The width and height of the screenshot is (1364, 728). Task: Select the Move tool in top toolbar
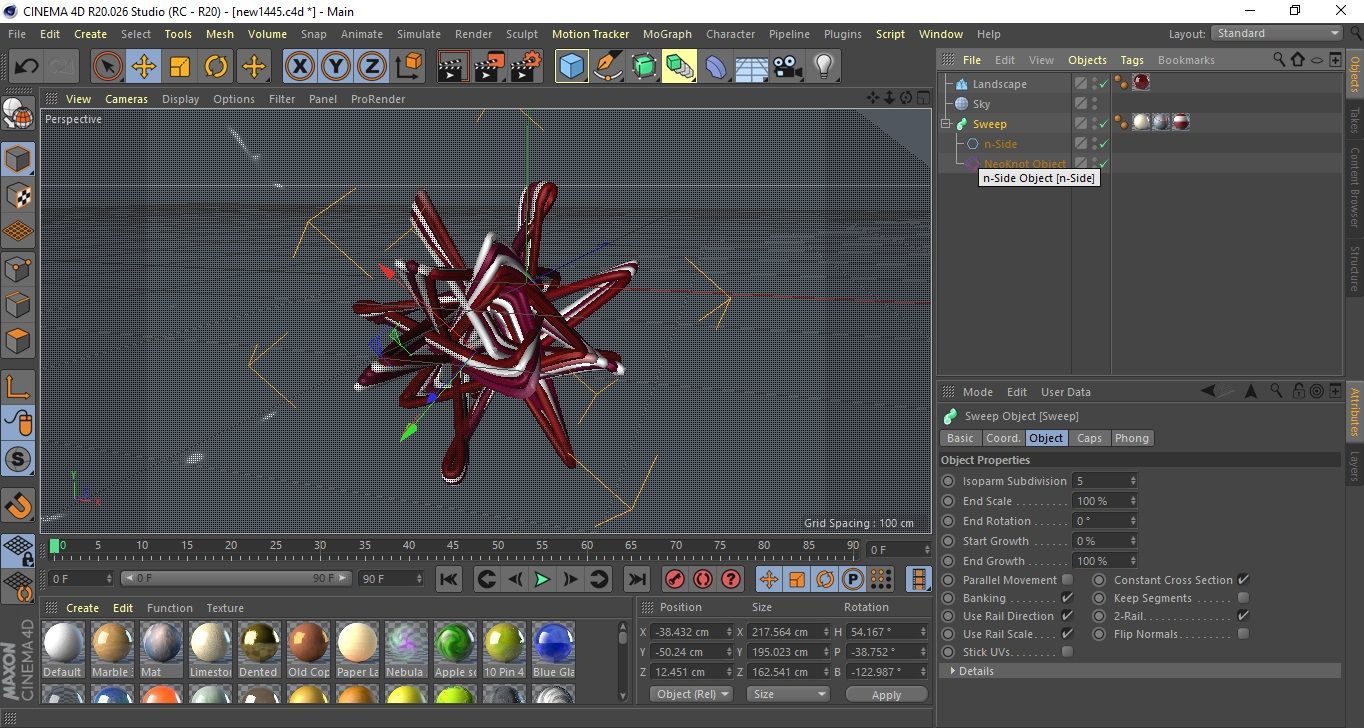point(144,67)
